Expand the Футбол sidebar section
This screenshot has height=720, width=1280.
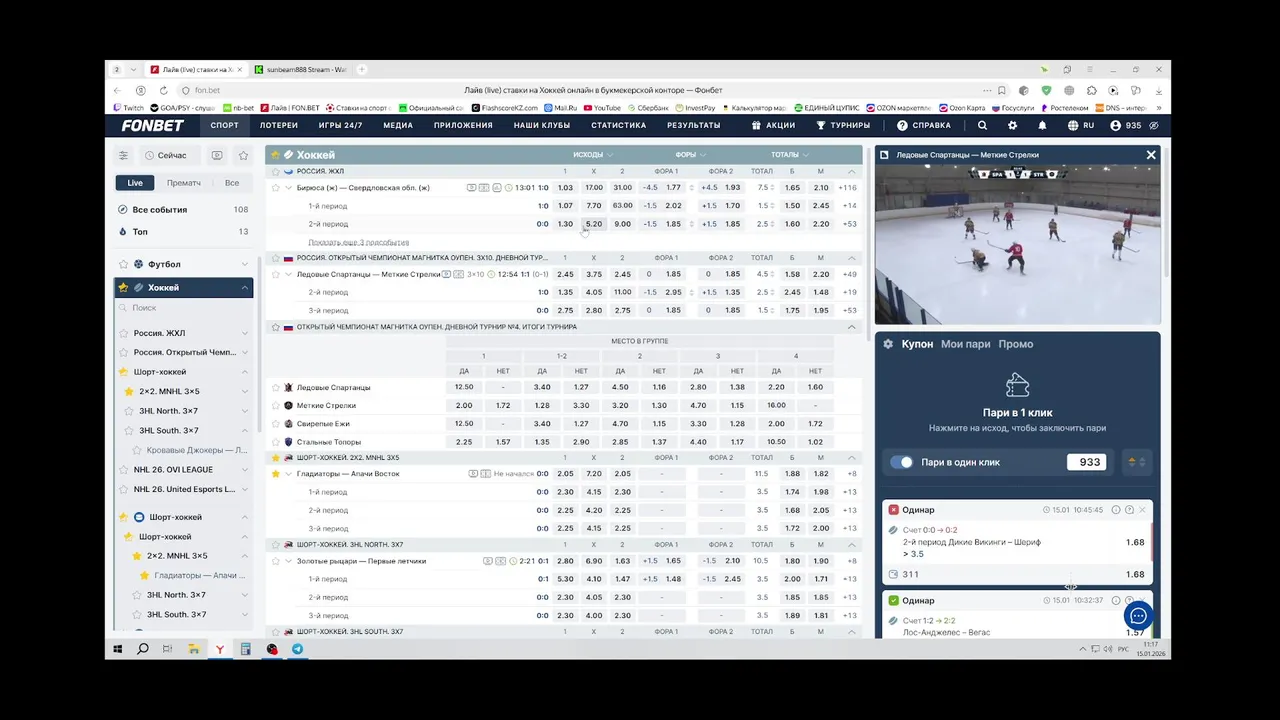click(245, 264)
